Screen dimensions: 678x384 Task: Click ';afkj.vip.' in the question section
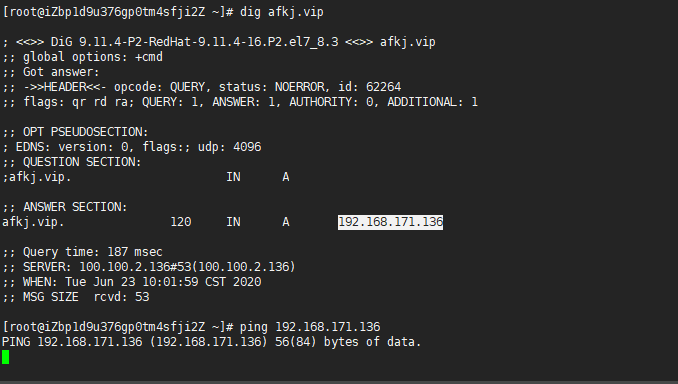37,177
